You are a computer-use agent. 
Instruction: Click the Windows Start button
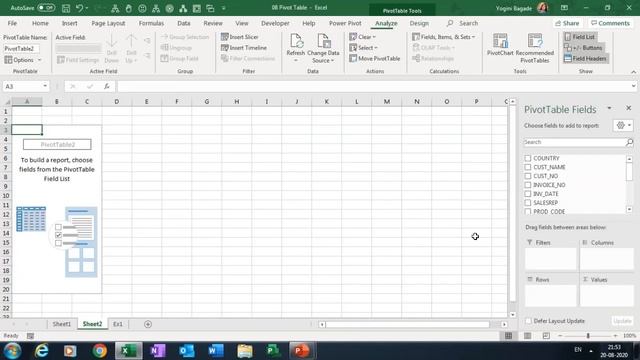point(12,351)
